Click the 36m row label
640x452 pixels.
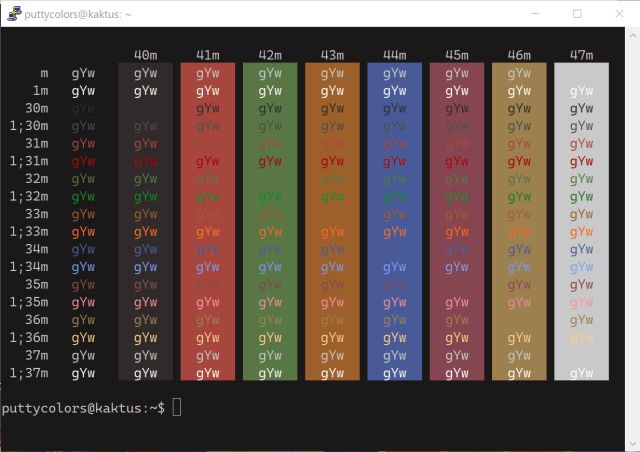tap(36, 320)
